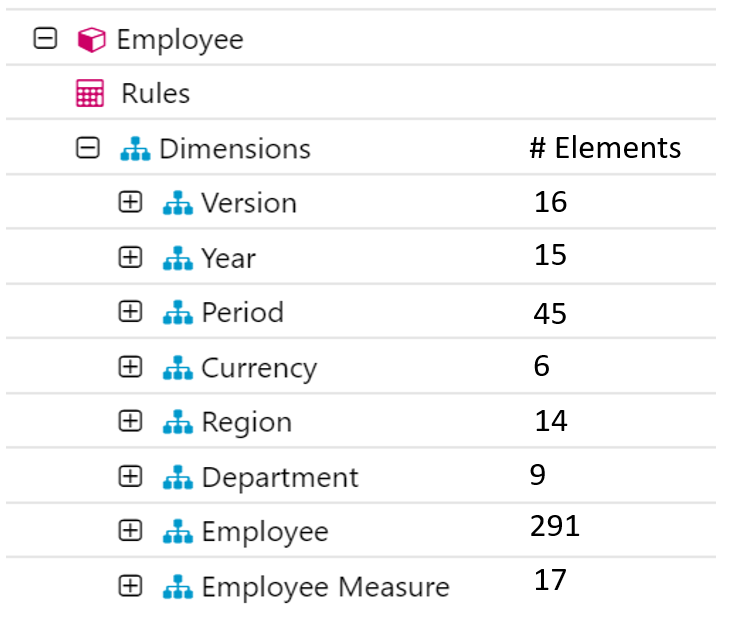
Task: Click the Region dimension icon
Action: point(177,421)
